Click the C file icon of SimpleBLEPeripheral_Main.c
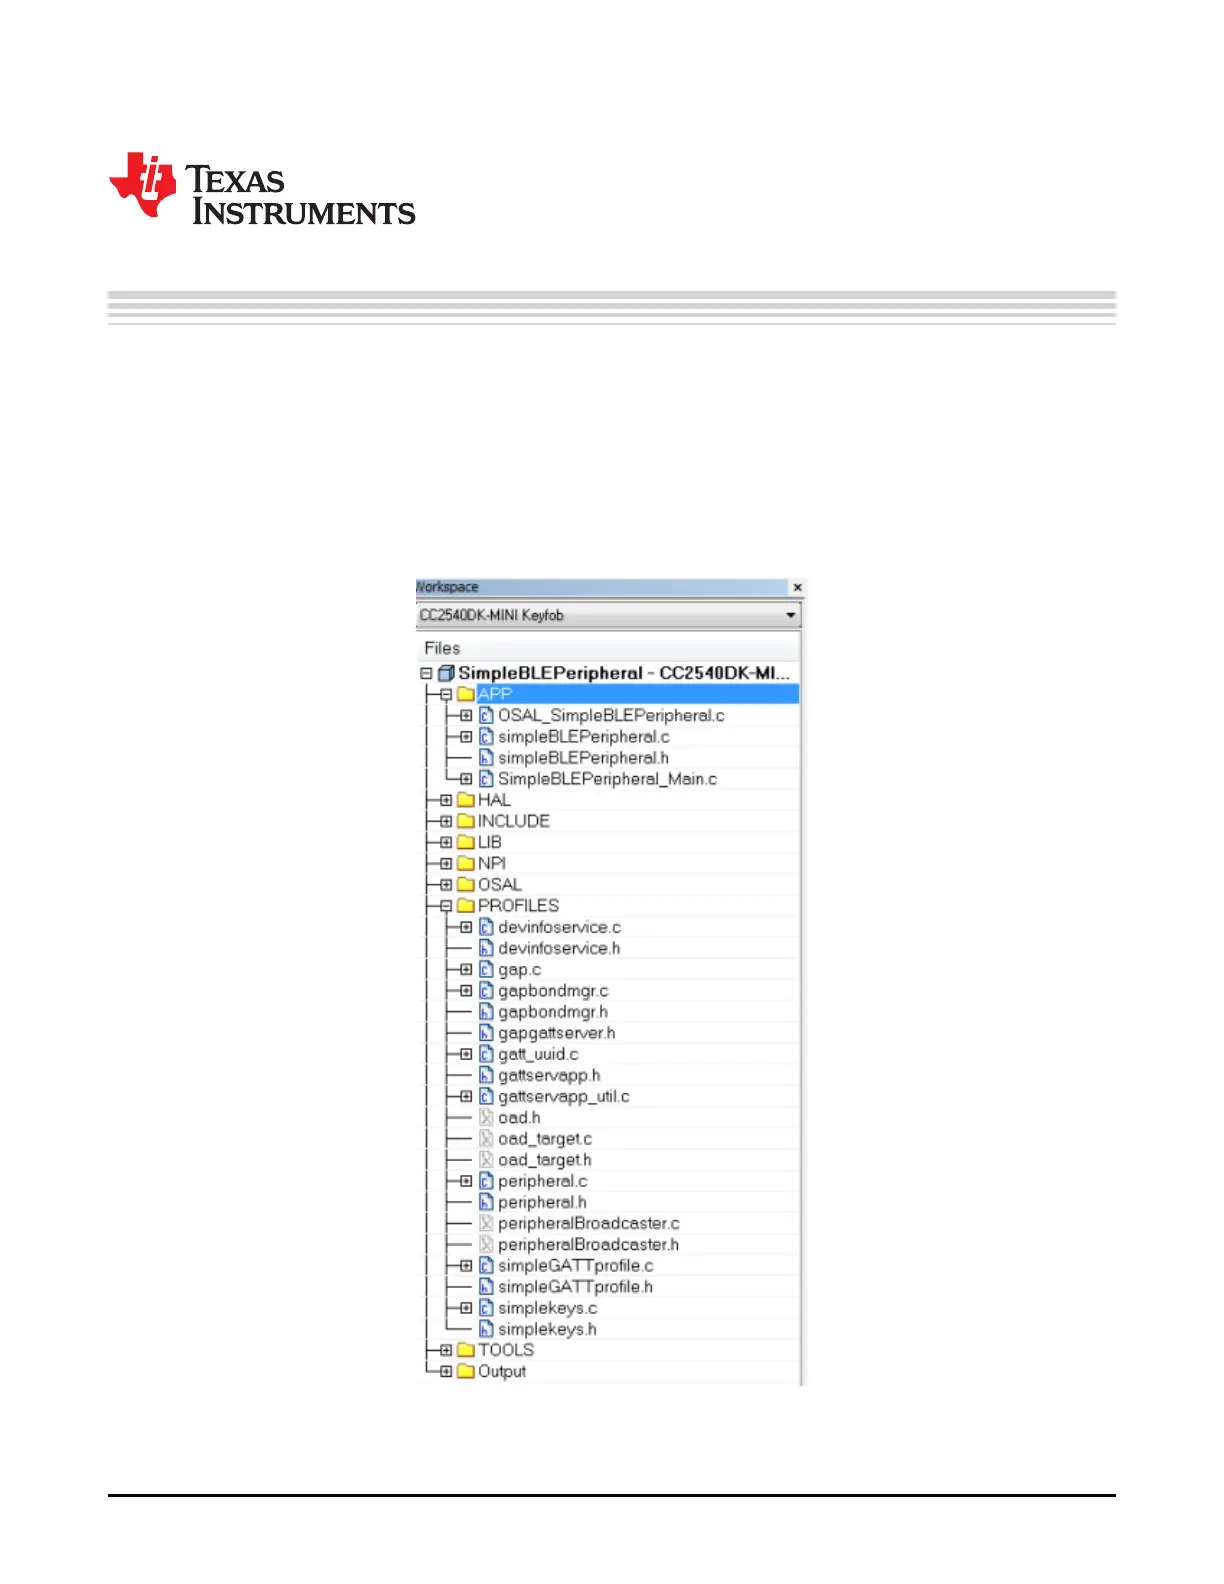 point(486,779)
